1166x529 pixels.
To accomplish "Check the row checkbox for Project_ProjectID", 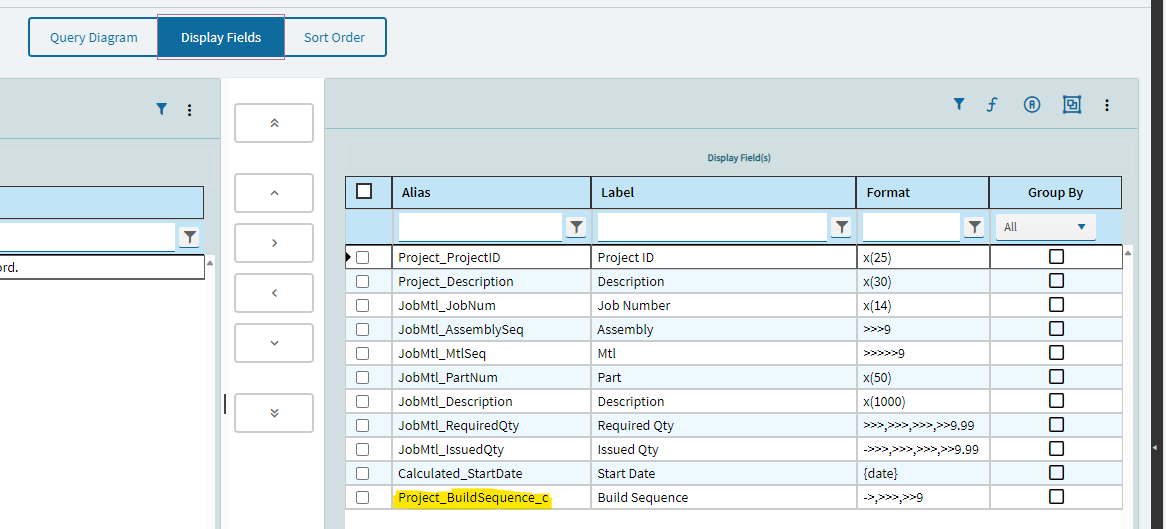I will pyautogui.click(x=362, y=257).
